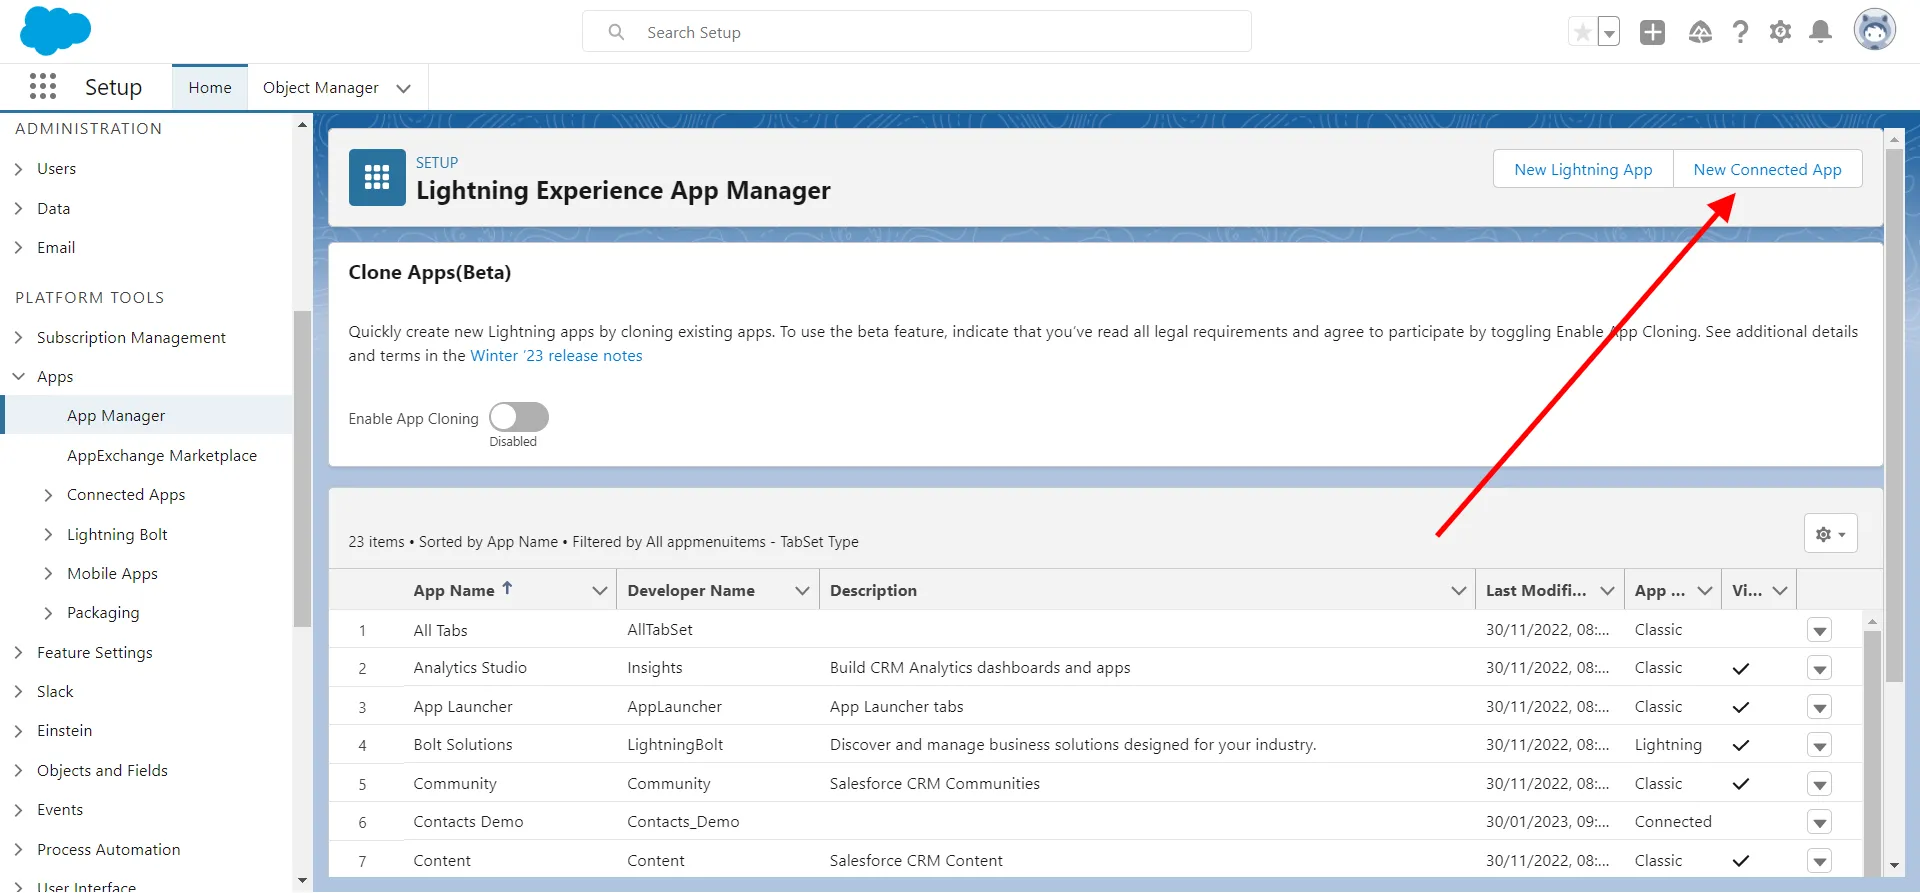
Task: Switch to the Home tab
Action: click(210, 88)
